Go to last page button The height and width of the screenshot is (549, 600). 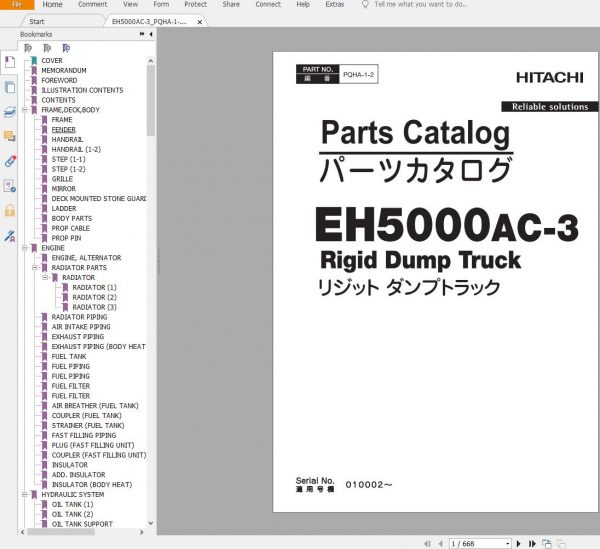tap(532, 544)
